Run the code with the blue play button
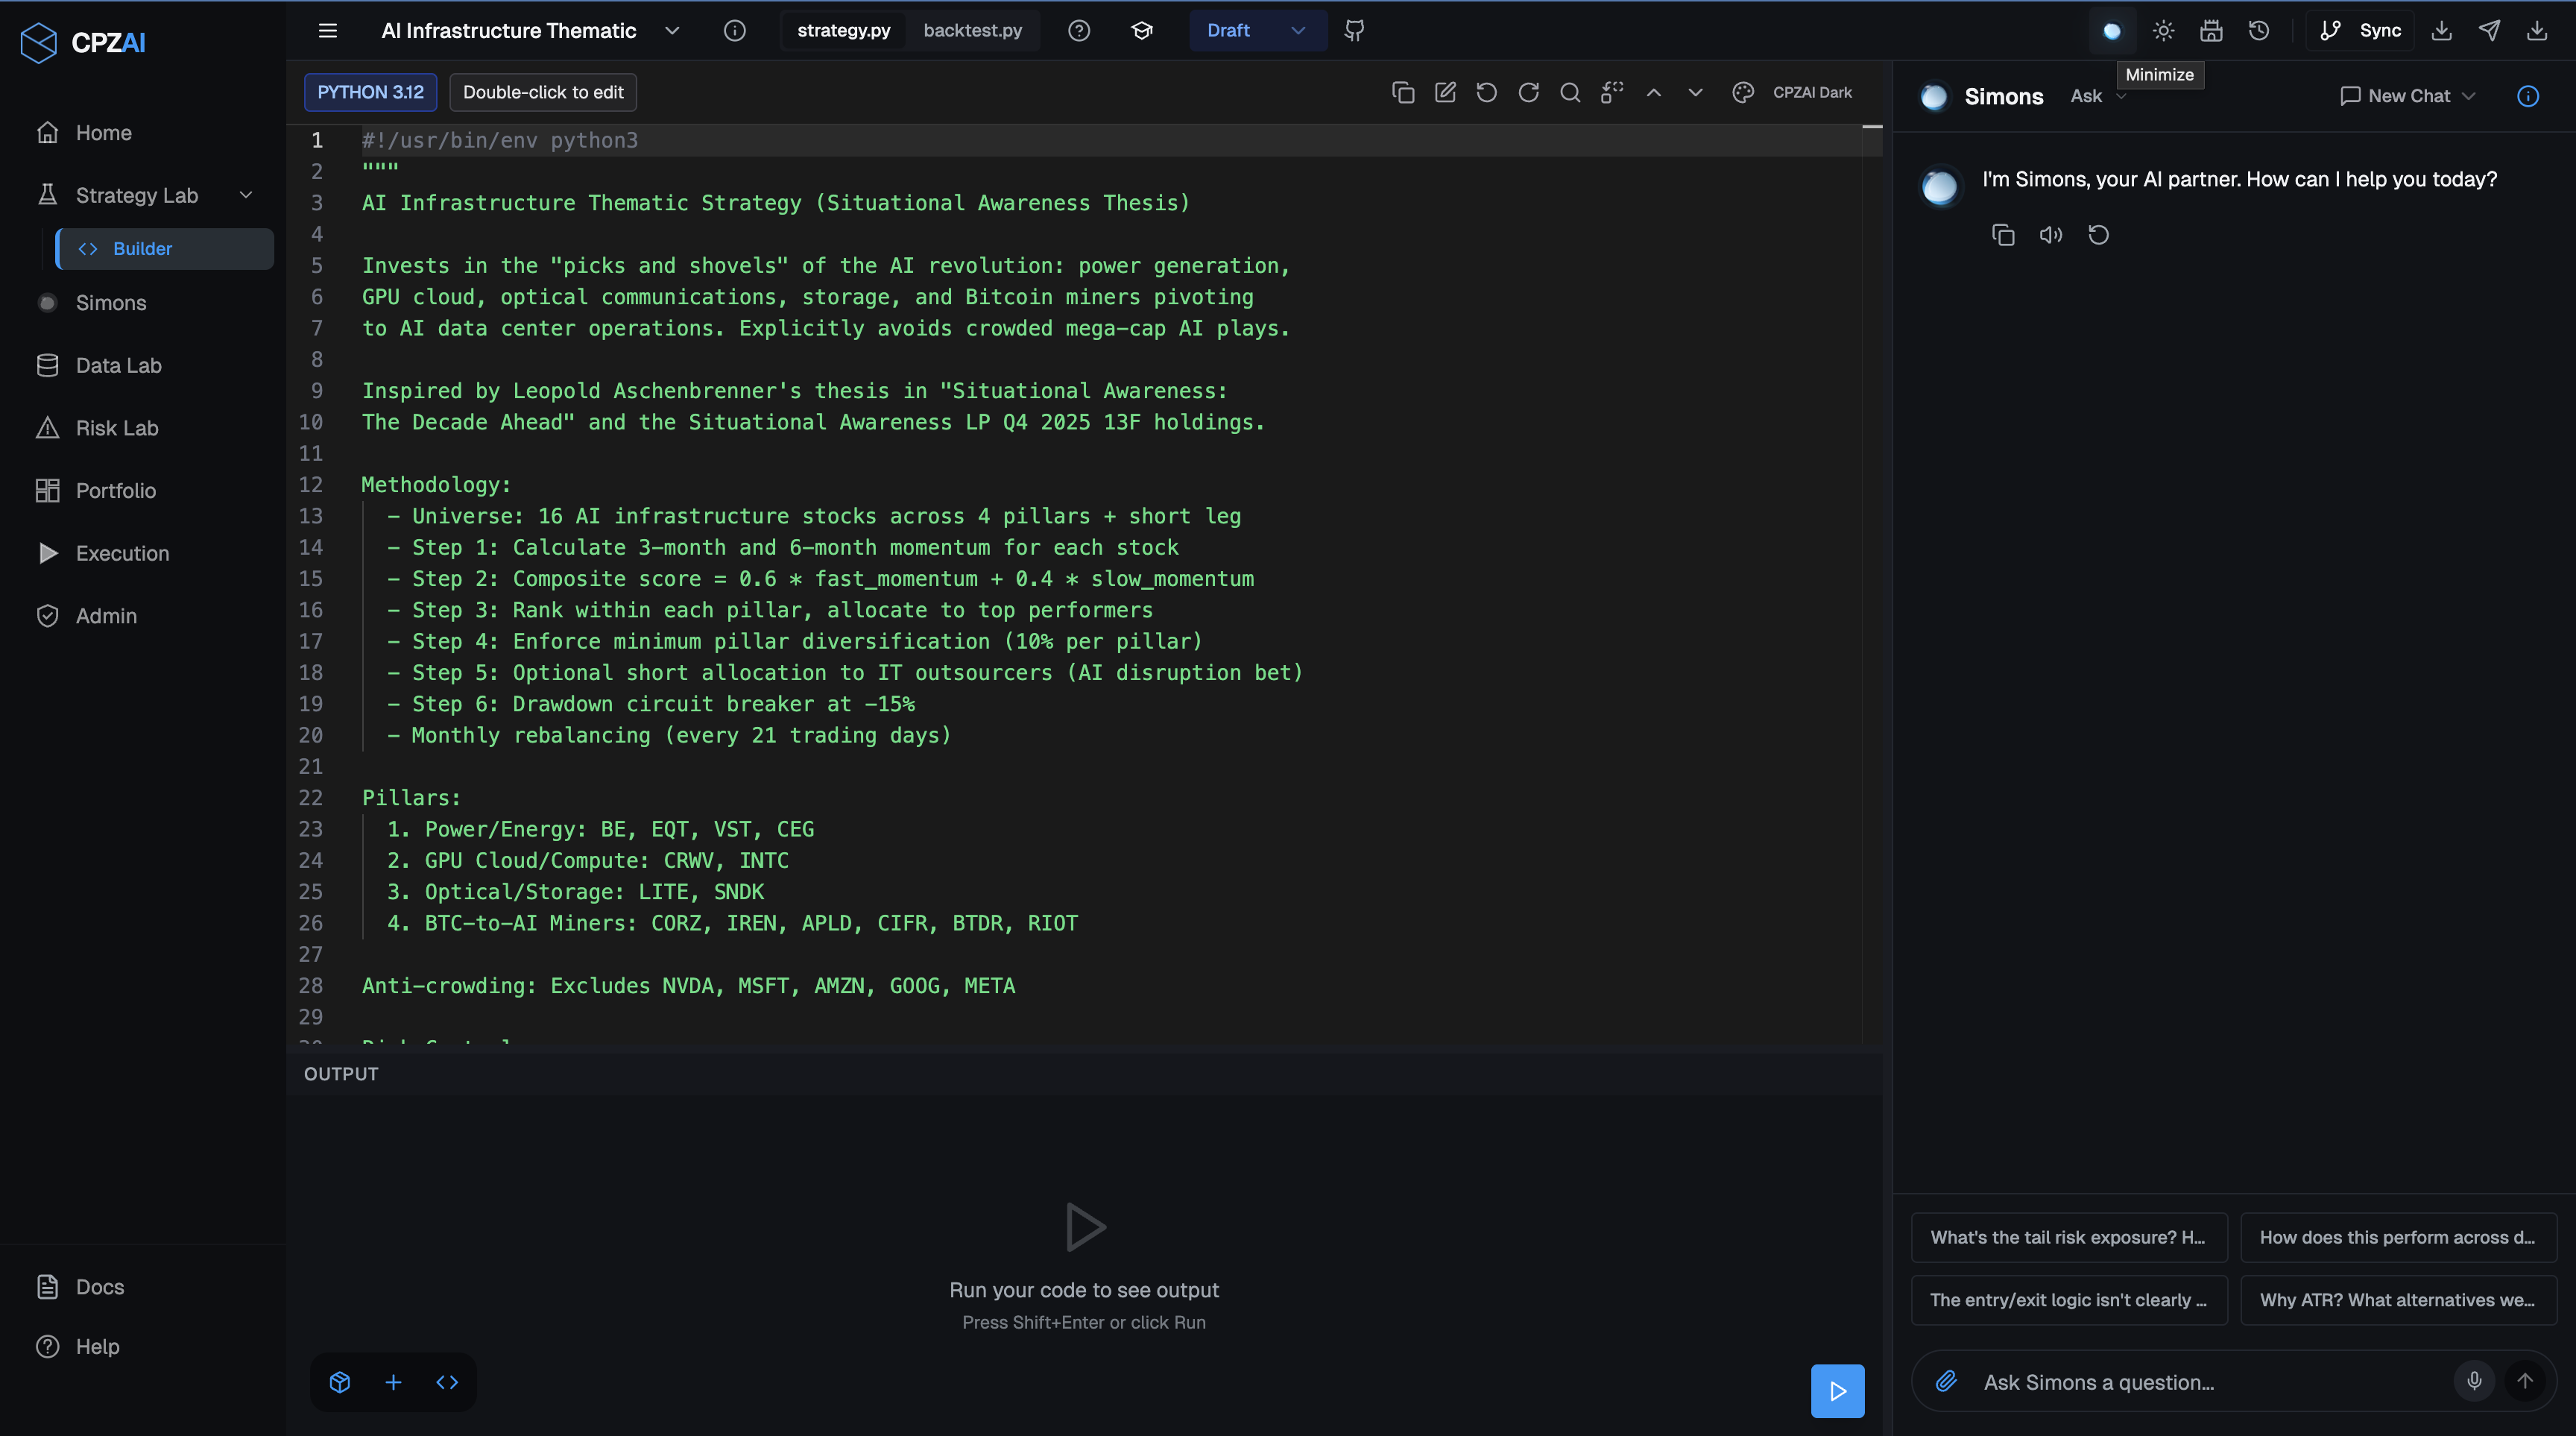This screenshot has height=1436, width=2576. coord(1837,1391)
